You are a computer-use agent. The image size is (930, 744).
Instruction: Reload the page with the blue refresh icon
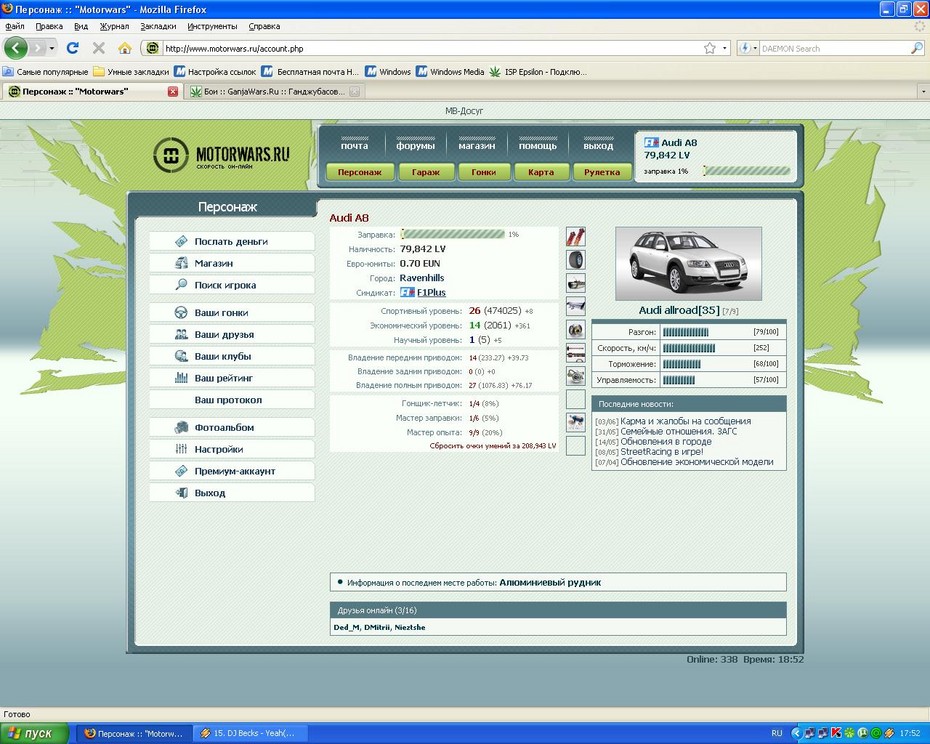(73, 48)
